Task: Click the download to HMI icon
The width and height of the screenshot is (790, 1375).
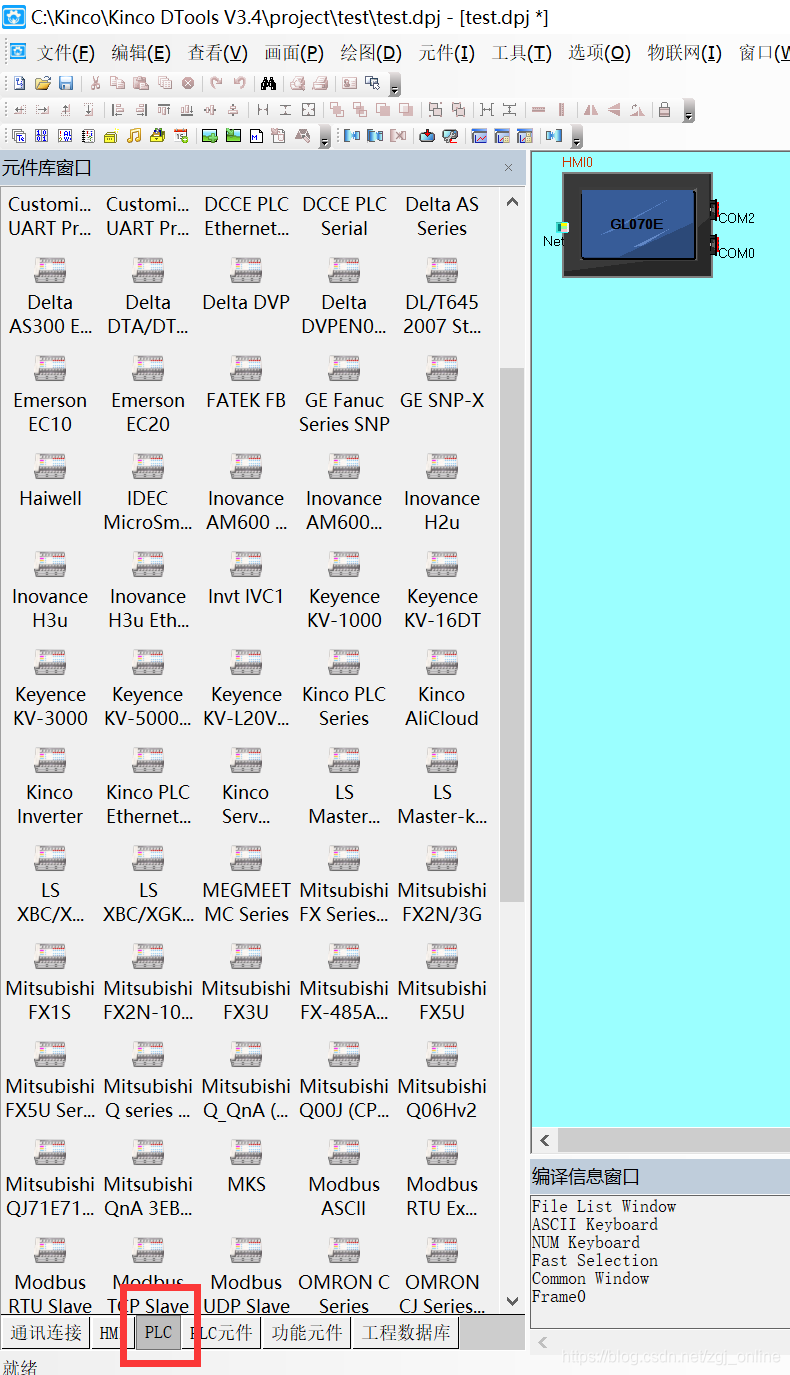Action: point(427,135)
